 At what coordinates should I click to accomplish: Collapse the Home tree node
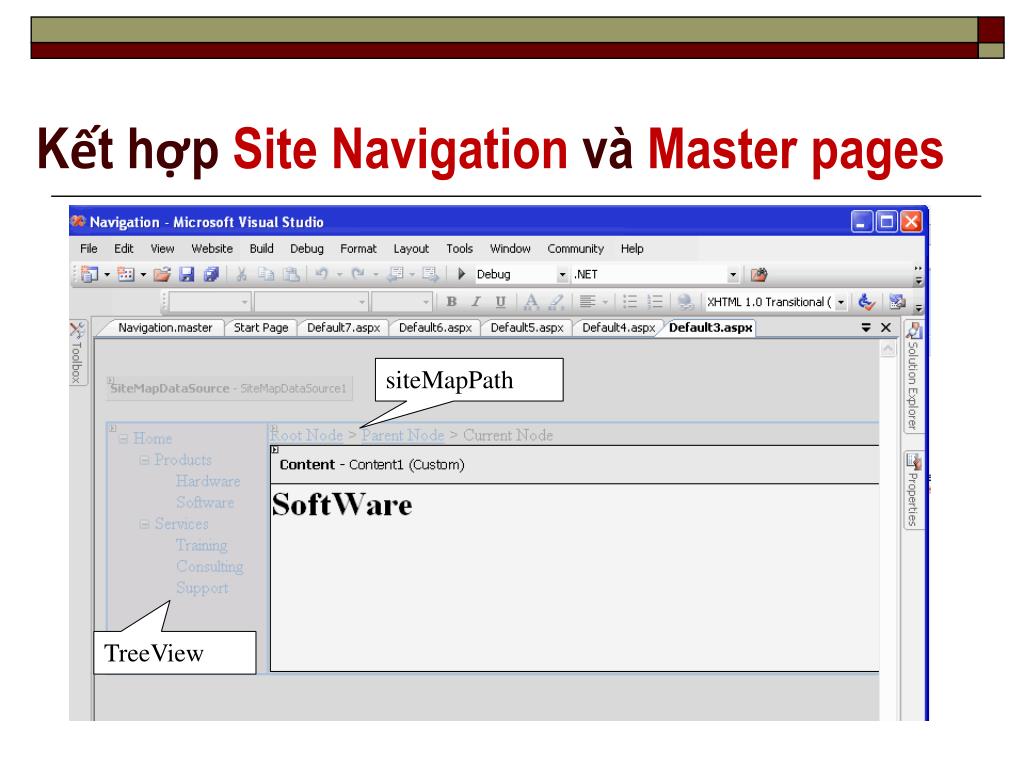[123, 439]
